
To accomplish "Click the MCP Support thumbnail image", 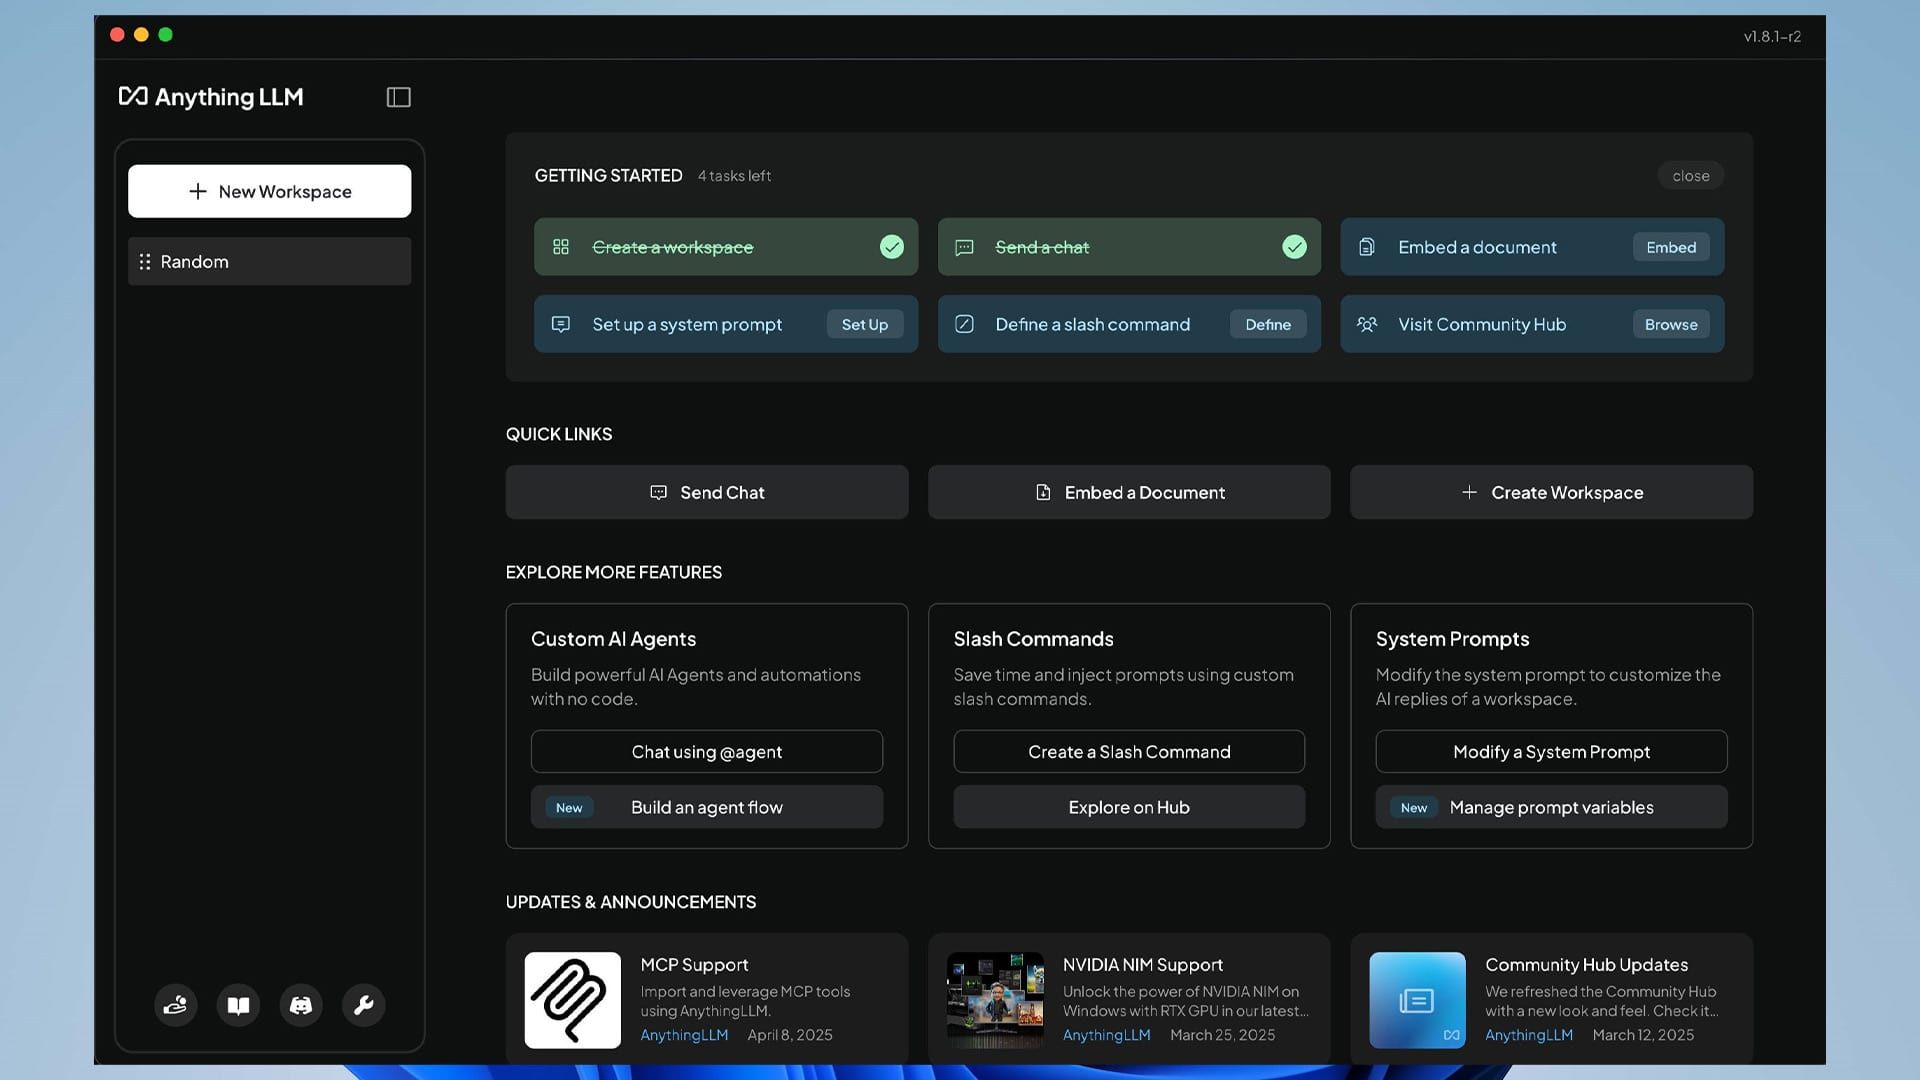I will pos(572,1000).
